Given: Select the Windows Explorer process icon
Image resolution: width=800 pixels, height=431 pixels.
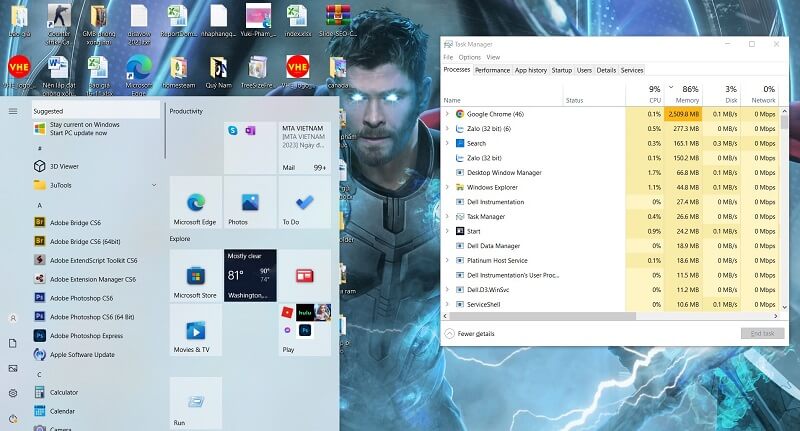Looking at the screenshot, I should click(460, 187).
